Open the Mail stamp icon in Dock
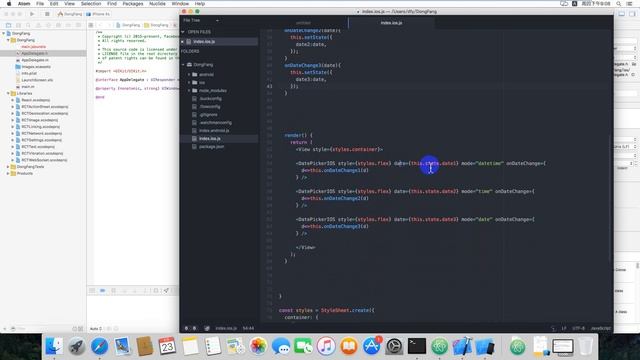The image size is (640, 360). point(122,347)
